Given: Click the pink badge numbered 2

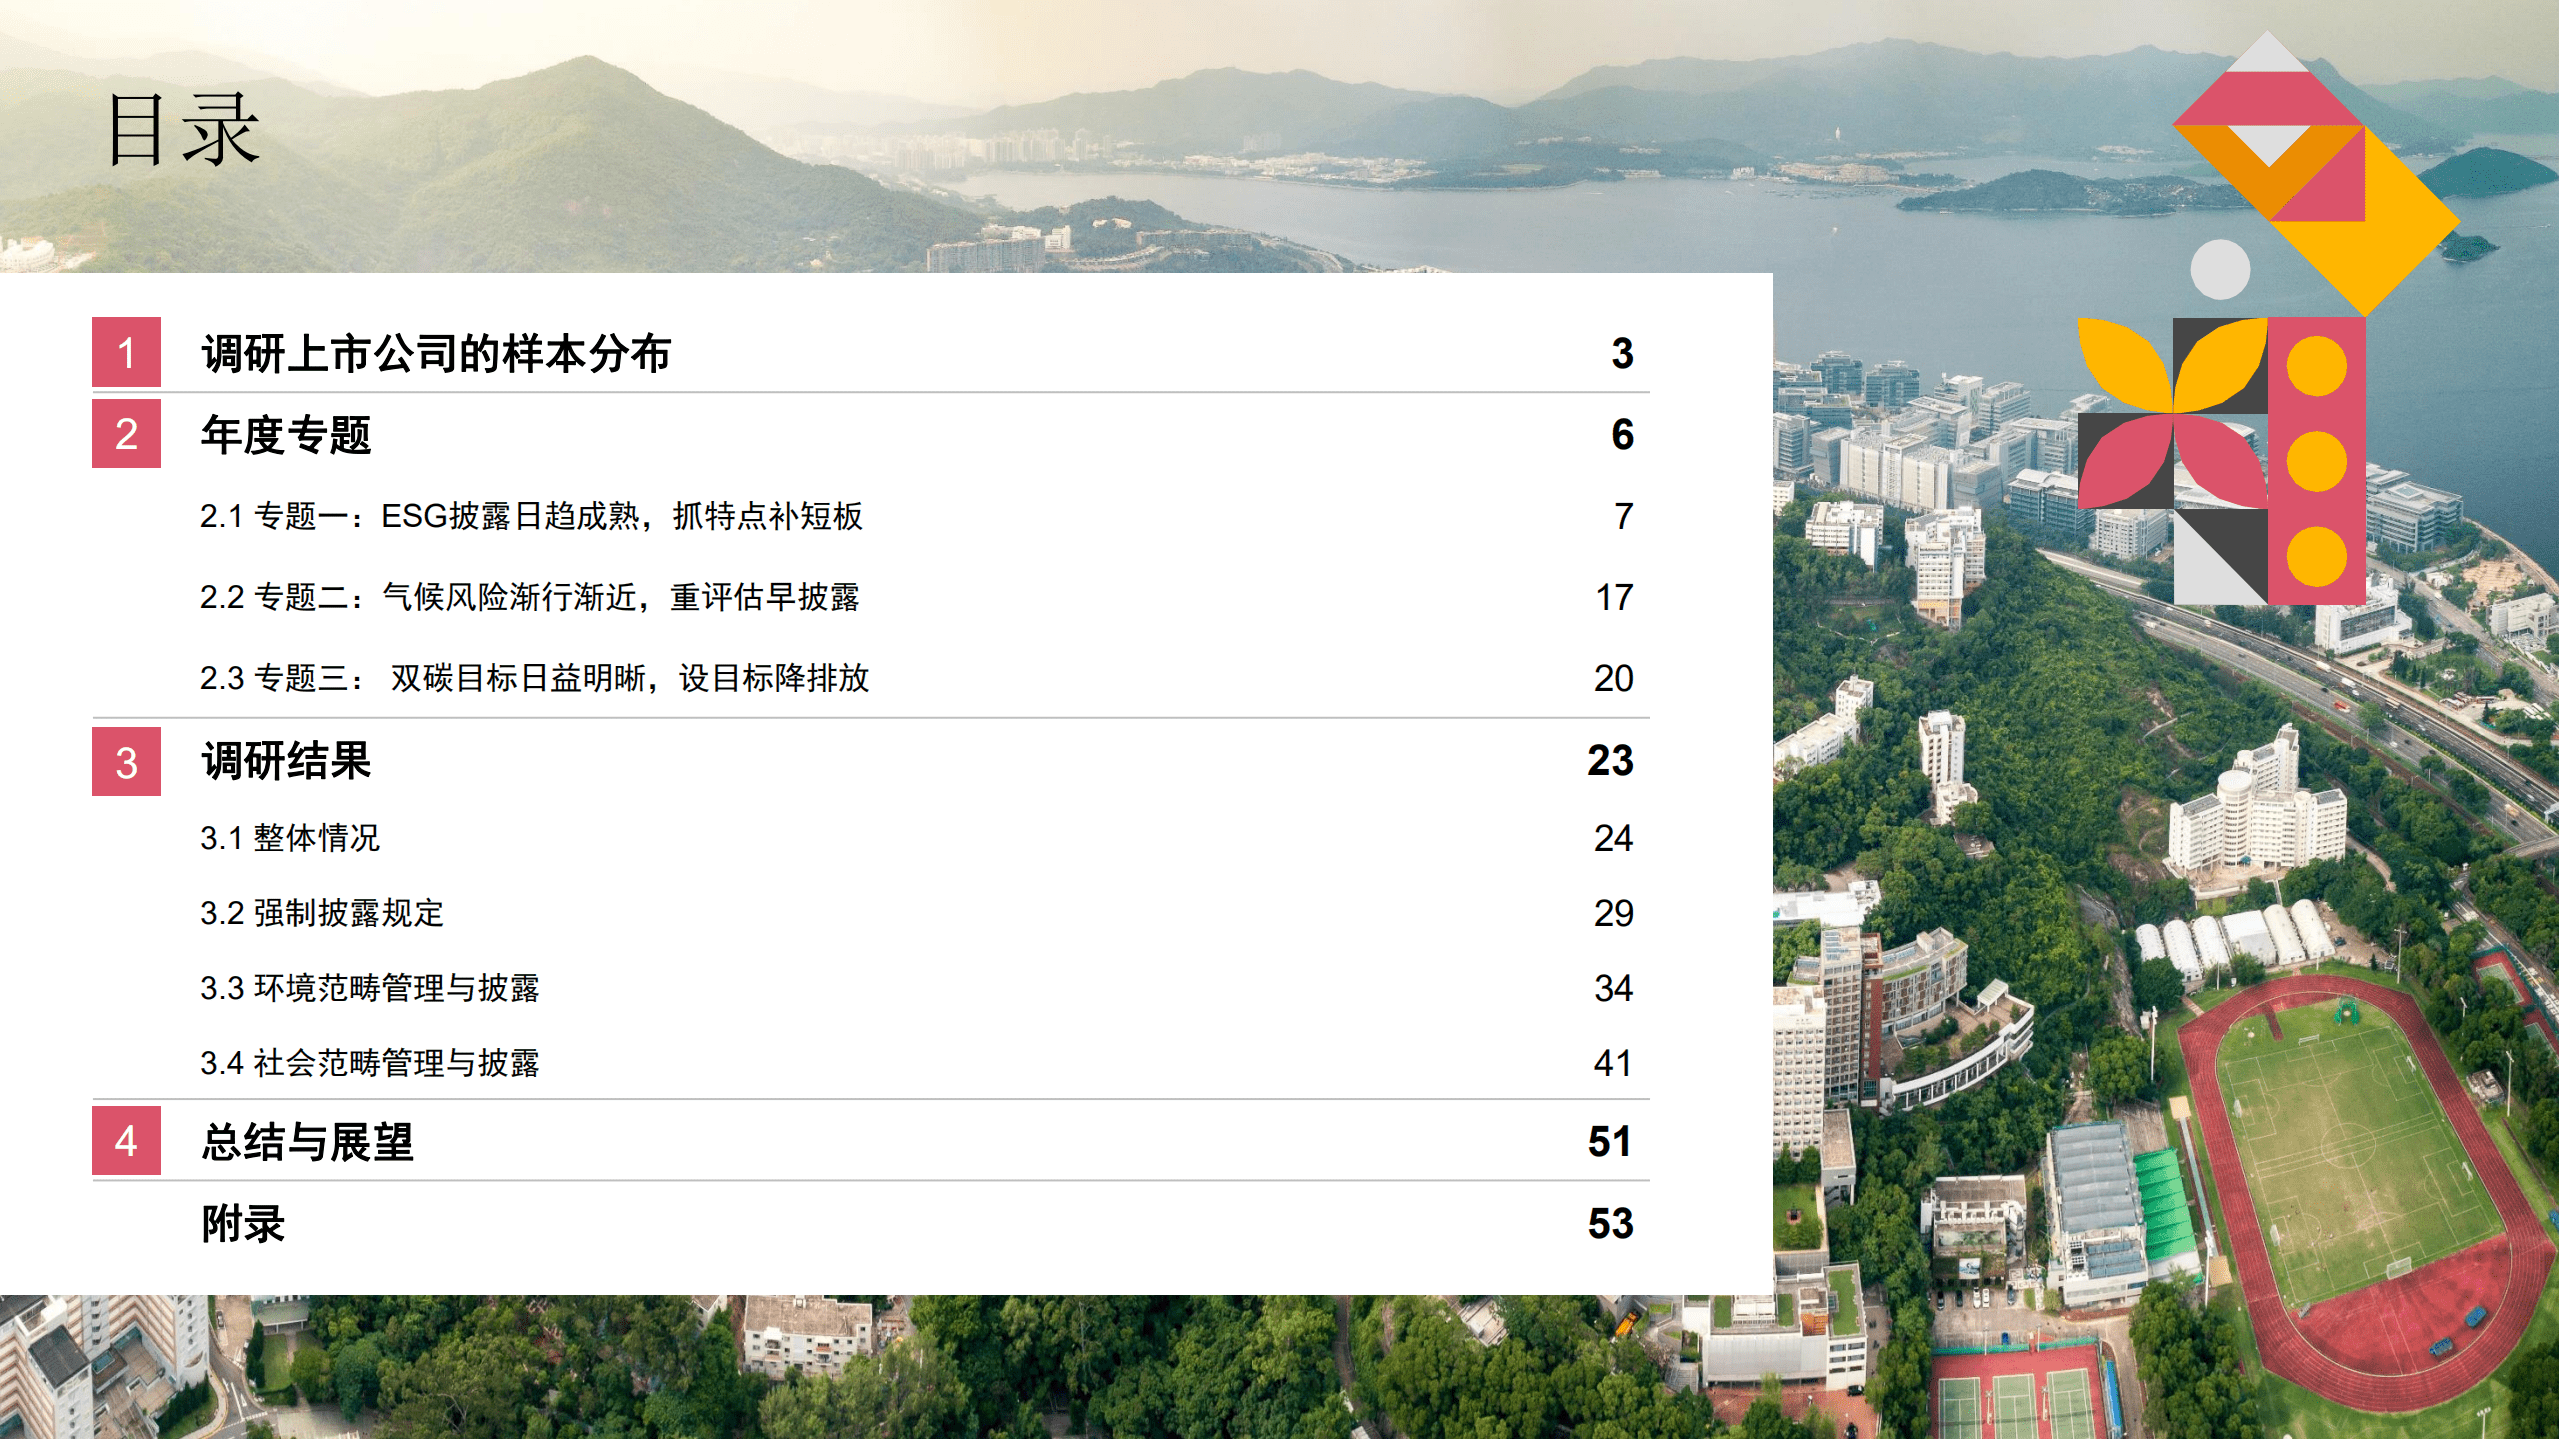Looking at the screenshot, I should (x=126, y=435).
